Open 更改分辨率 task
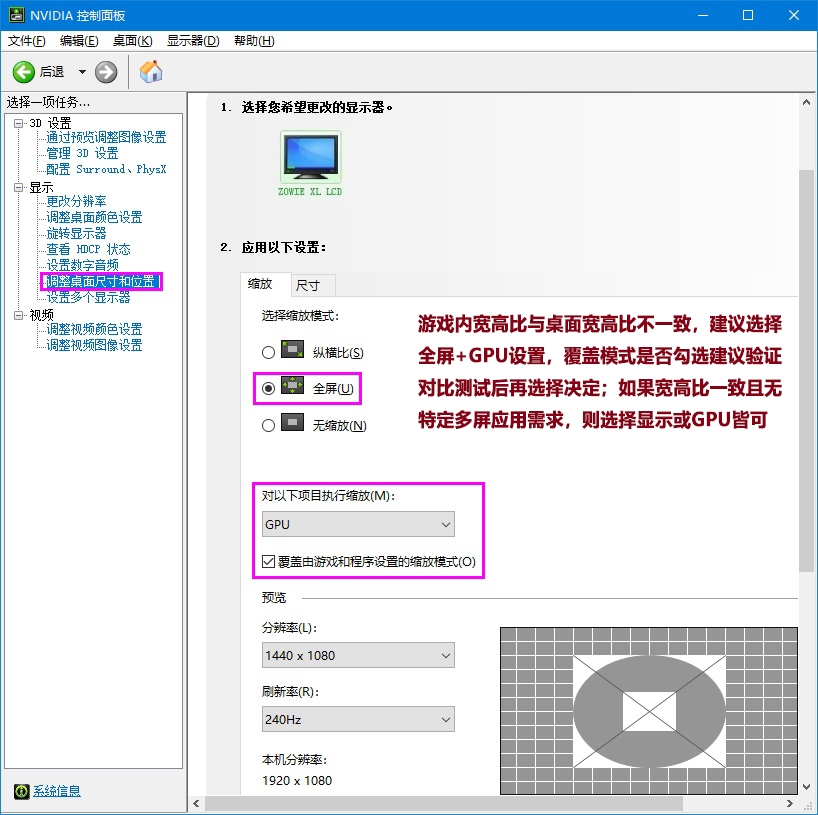 coord(76,201)
